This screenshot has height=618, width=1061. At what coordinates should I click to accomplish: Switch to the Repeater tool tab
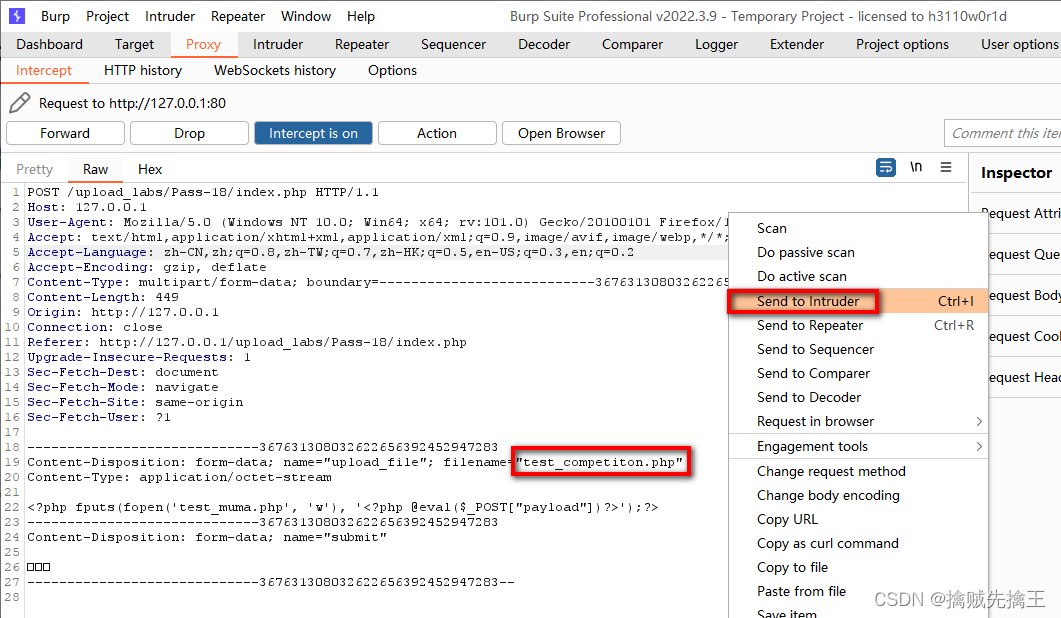tap(361, 45)
